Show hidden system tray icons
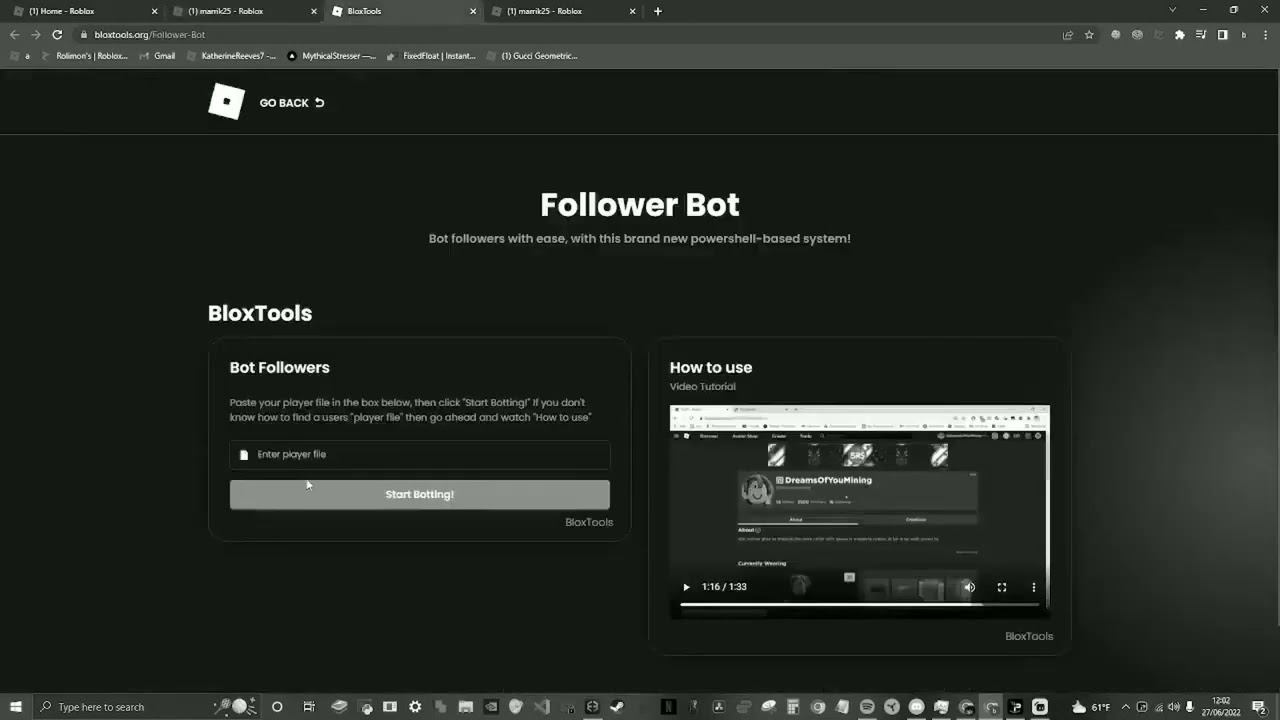This screenshot has width=1280, height=720. tap(1126, 707)
